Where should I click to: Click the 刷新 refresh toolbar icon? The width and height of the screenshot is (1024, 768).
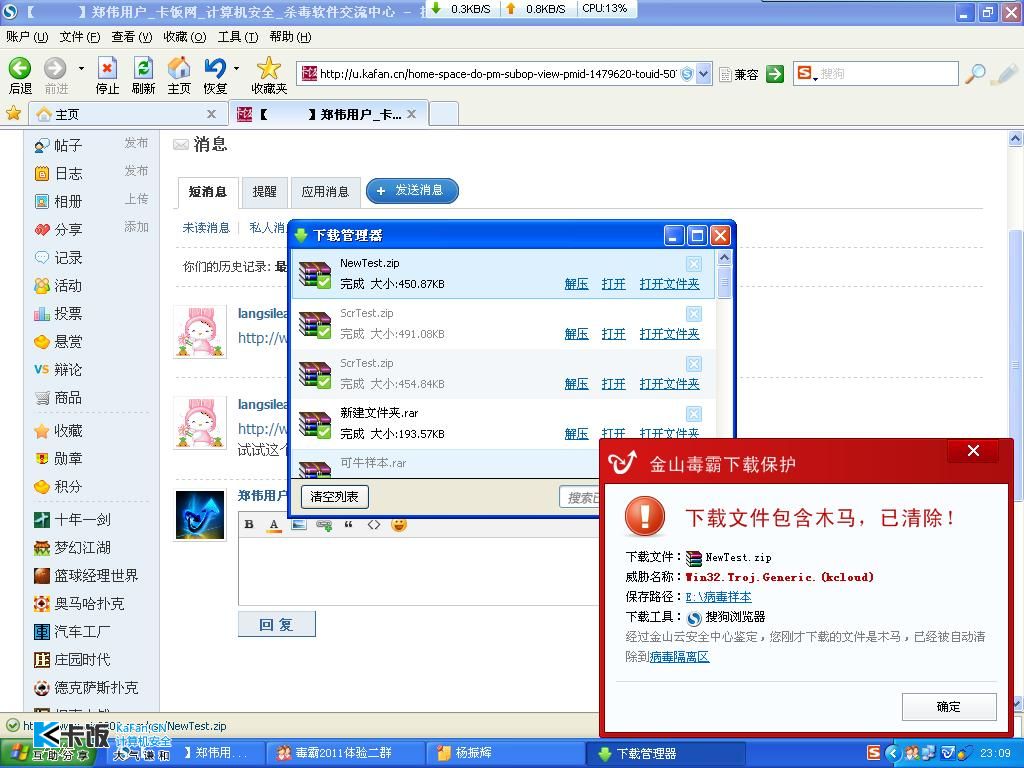[143, 69]
